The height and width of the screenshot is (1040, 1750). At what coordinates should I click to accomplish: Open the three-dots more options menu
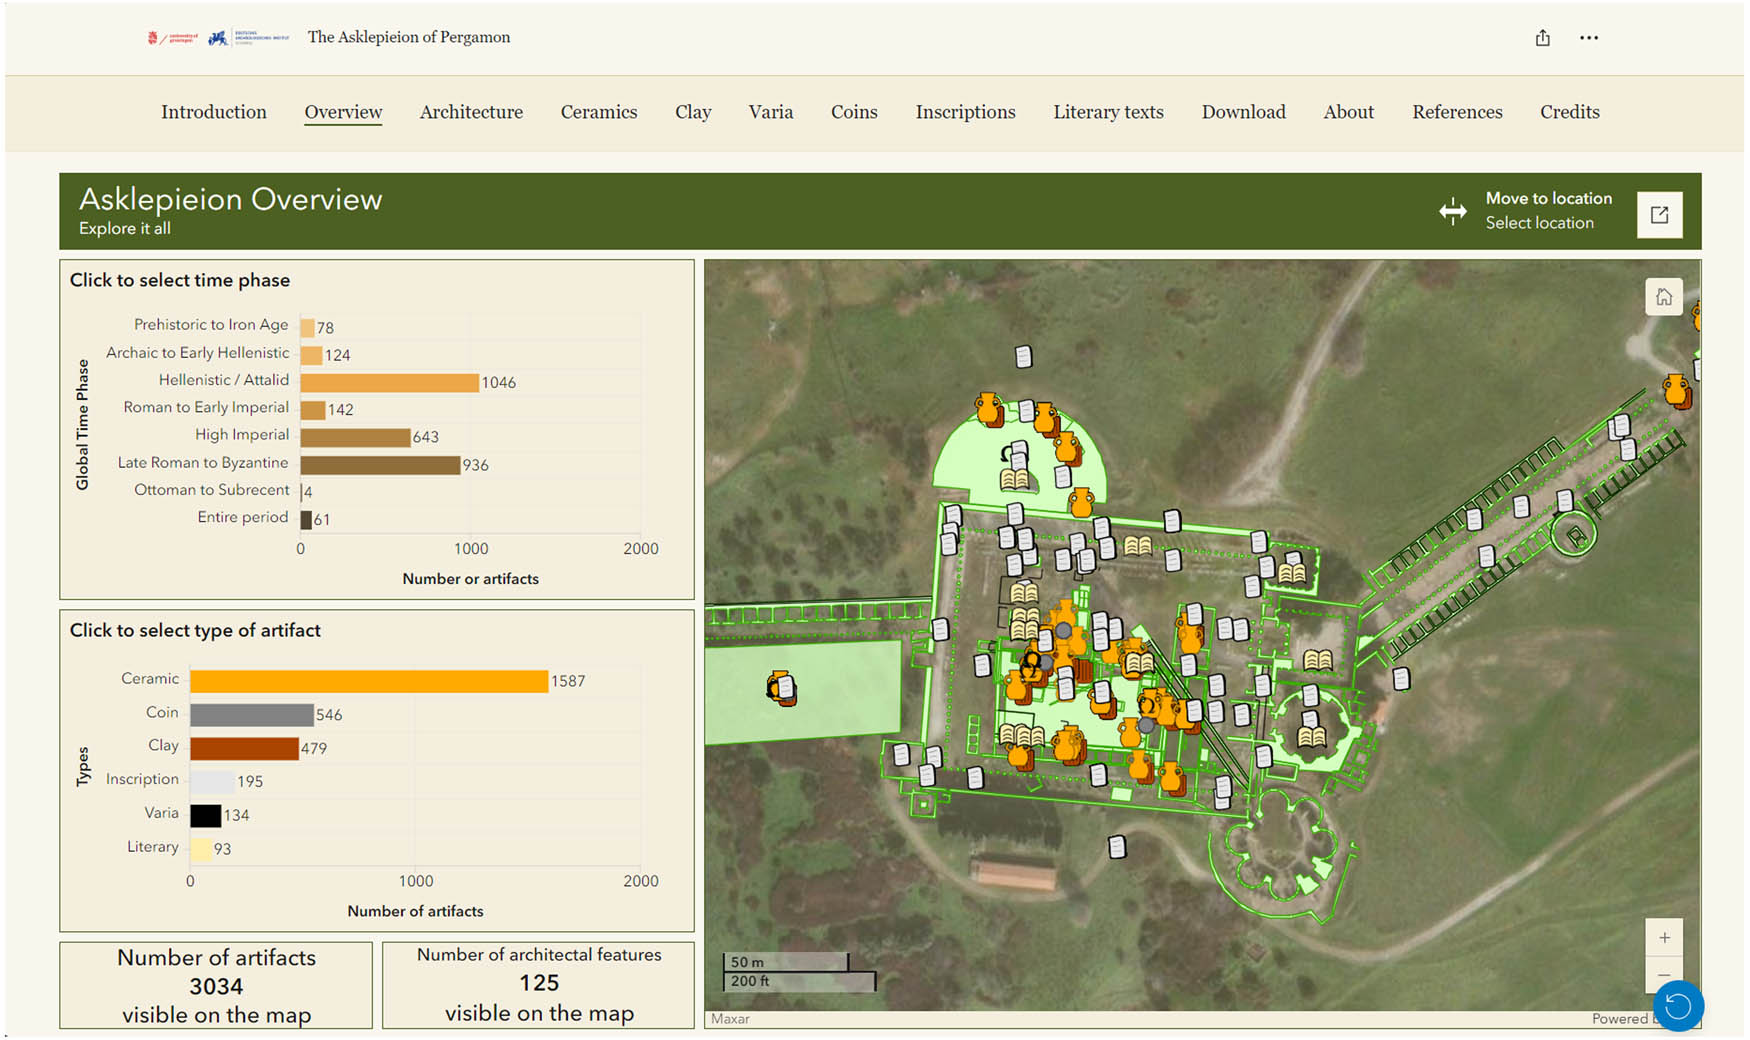point(1588,38)
